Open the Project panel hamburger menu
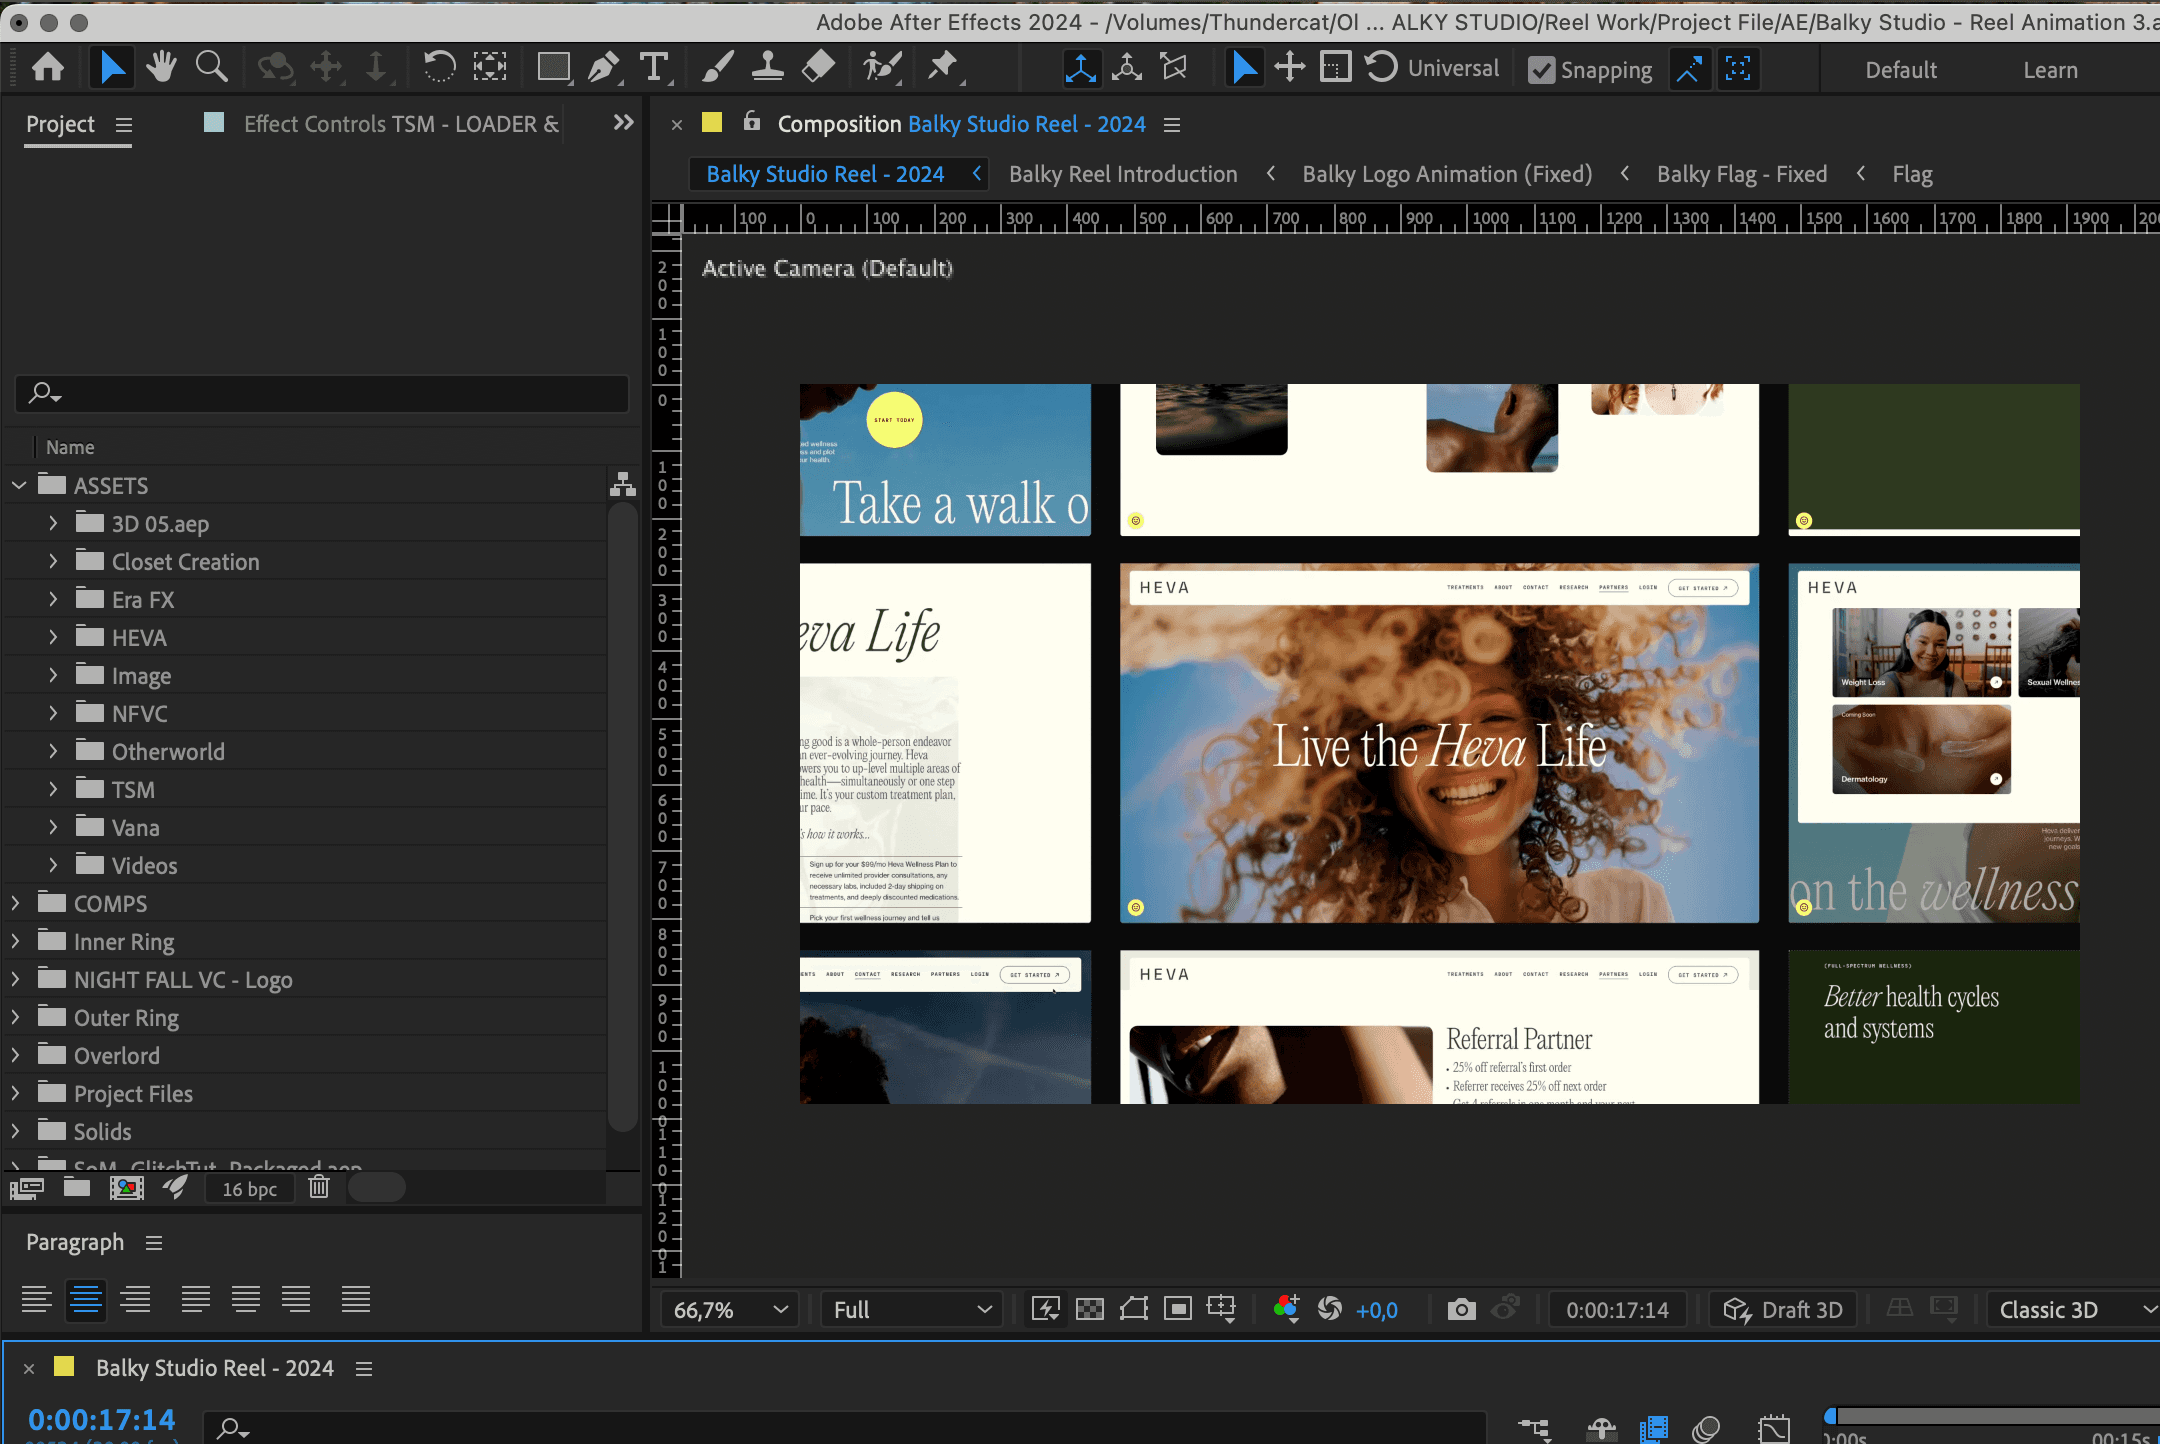 click(124, 125)
